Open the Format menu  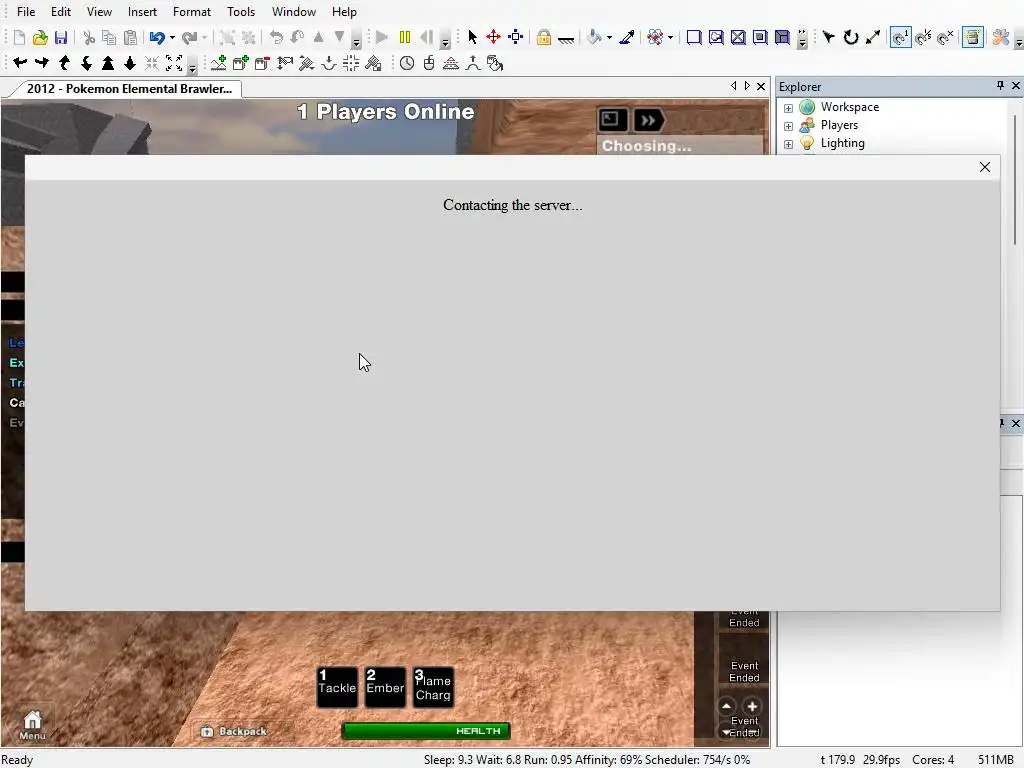pos(192,12)
